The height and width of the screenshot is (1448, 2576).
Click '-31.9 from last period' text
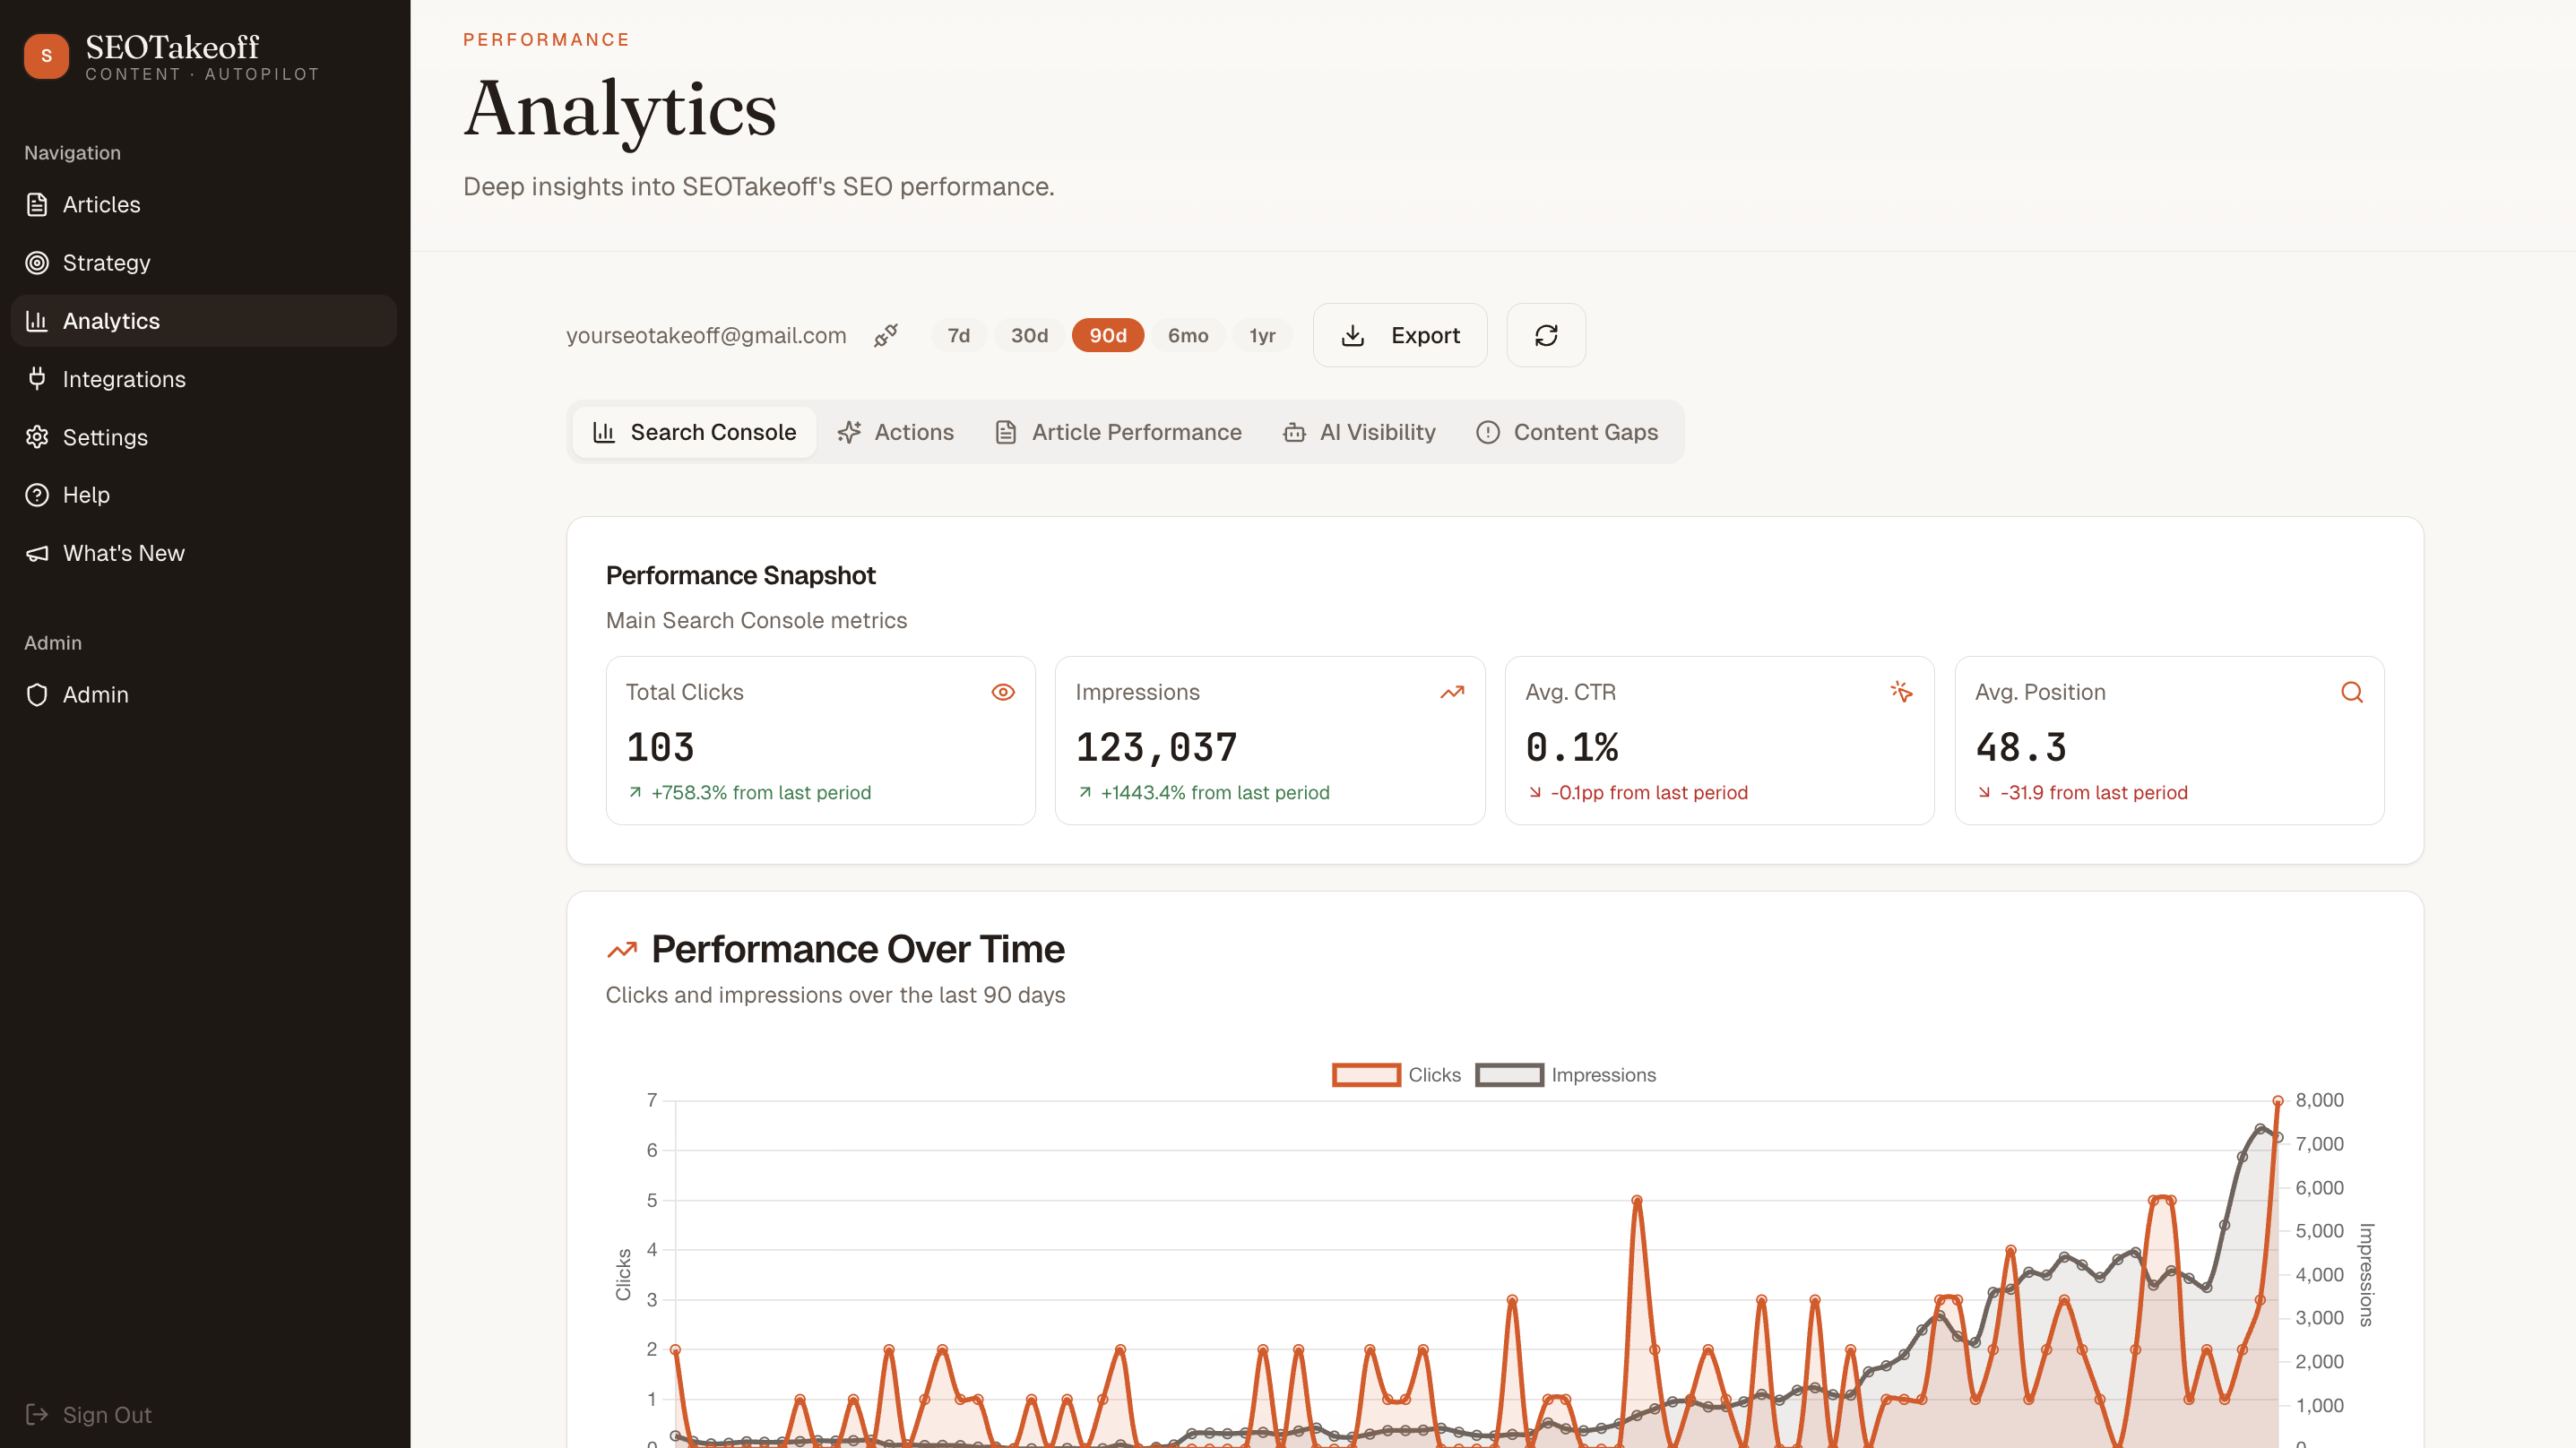click(x=2094, y=792)
